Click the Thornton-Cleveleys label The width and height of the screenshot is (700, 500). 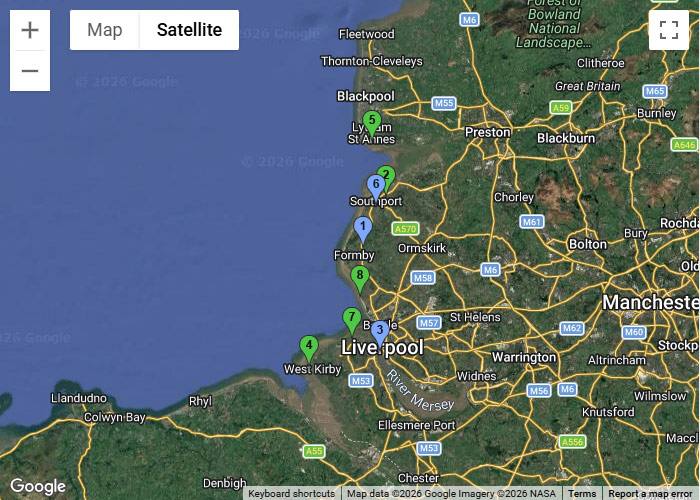point(371,61)
